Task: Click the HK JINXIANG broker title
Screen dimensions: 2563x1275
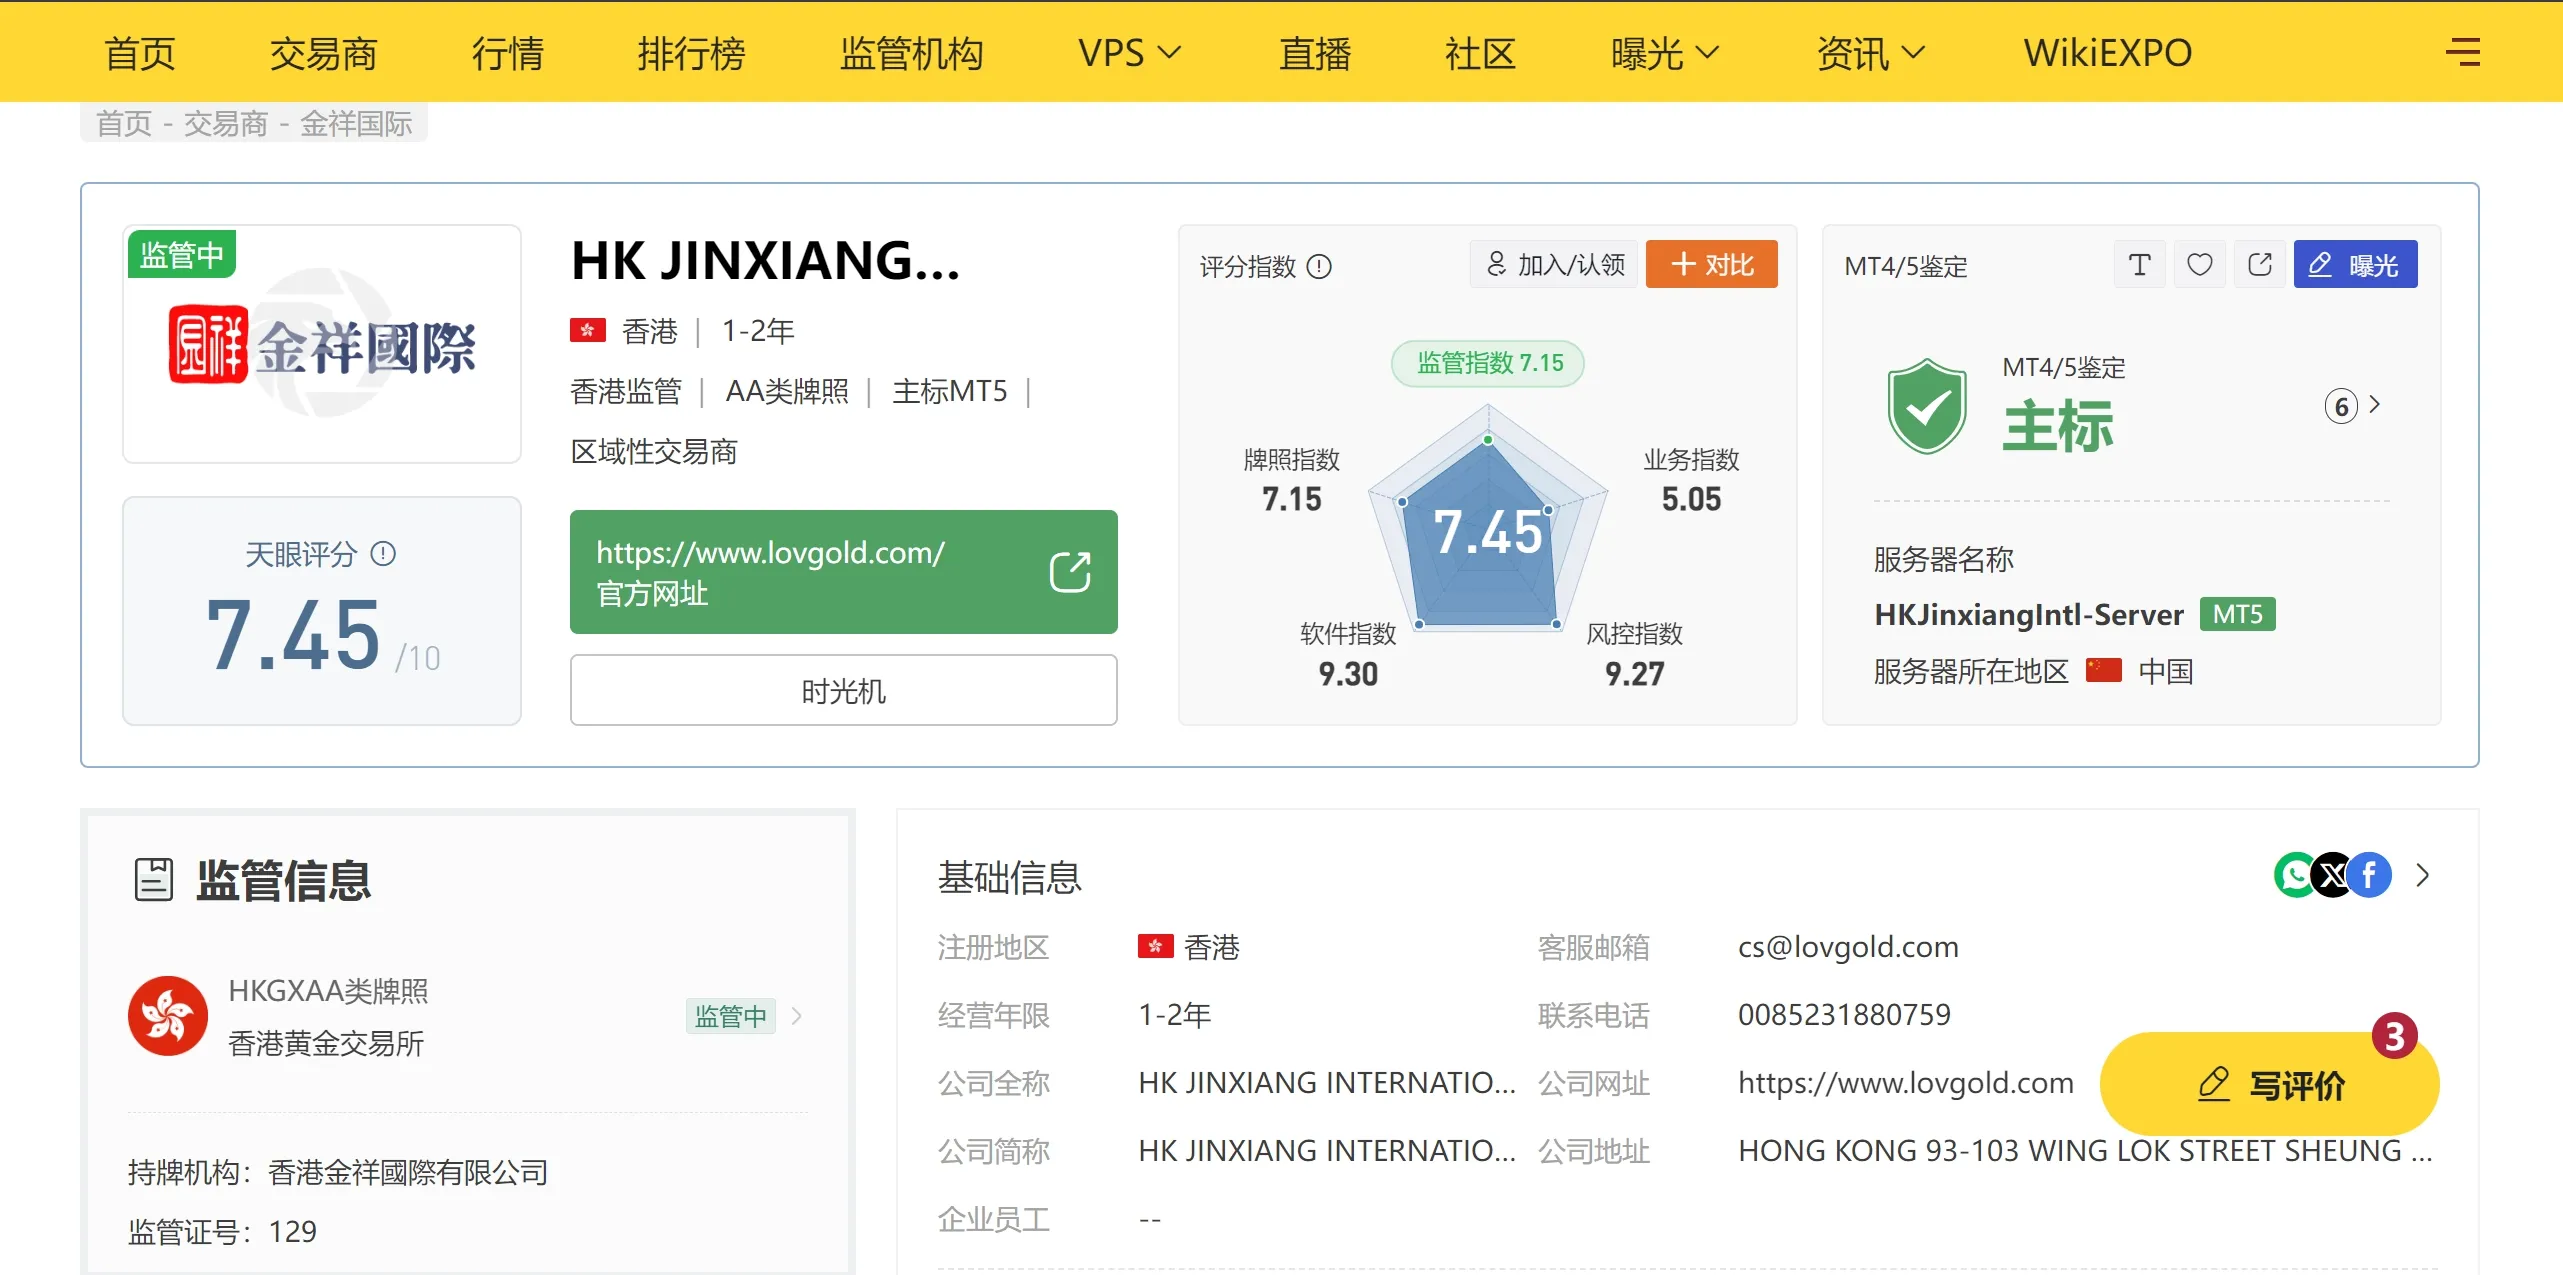Action: point(766,261)
